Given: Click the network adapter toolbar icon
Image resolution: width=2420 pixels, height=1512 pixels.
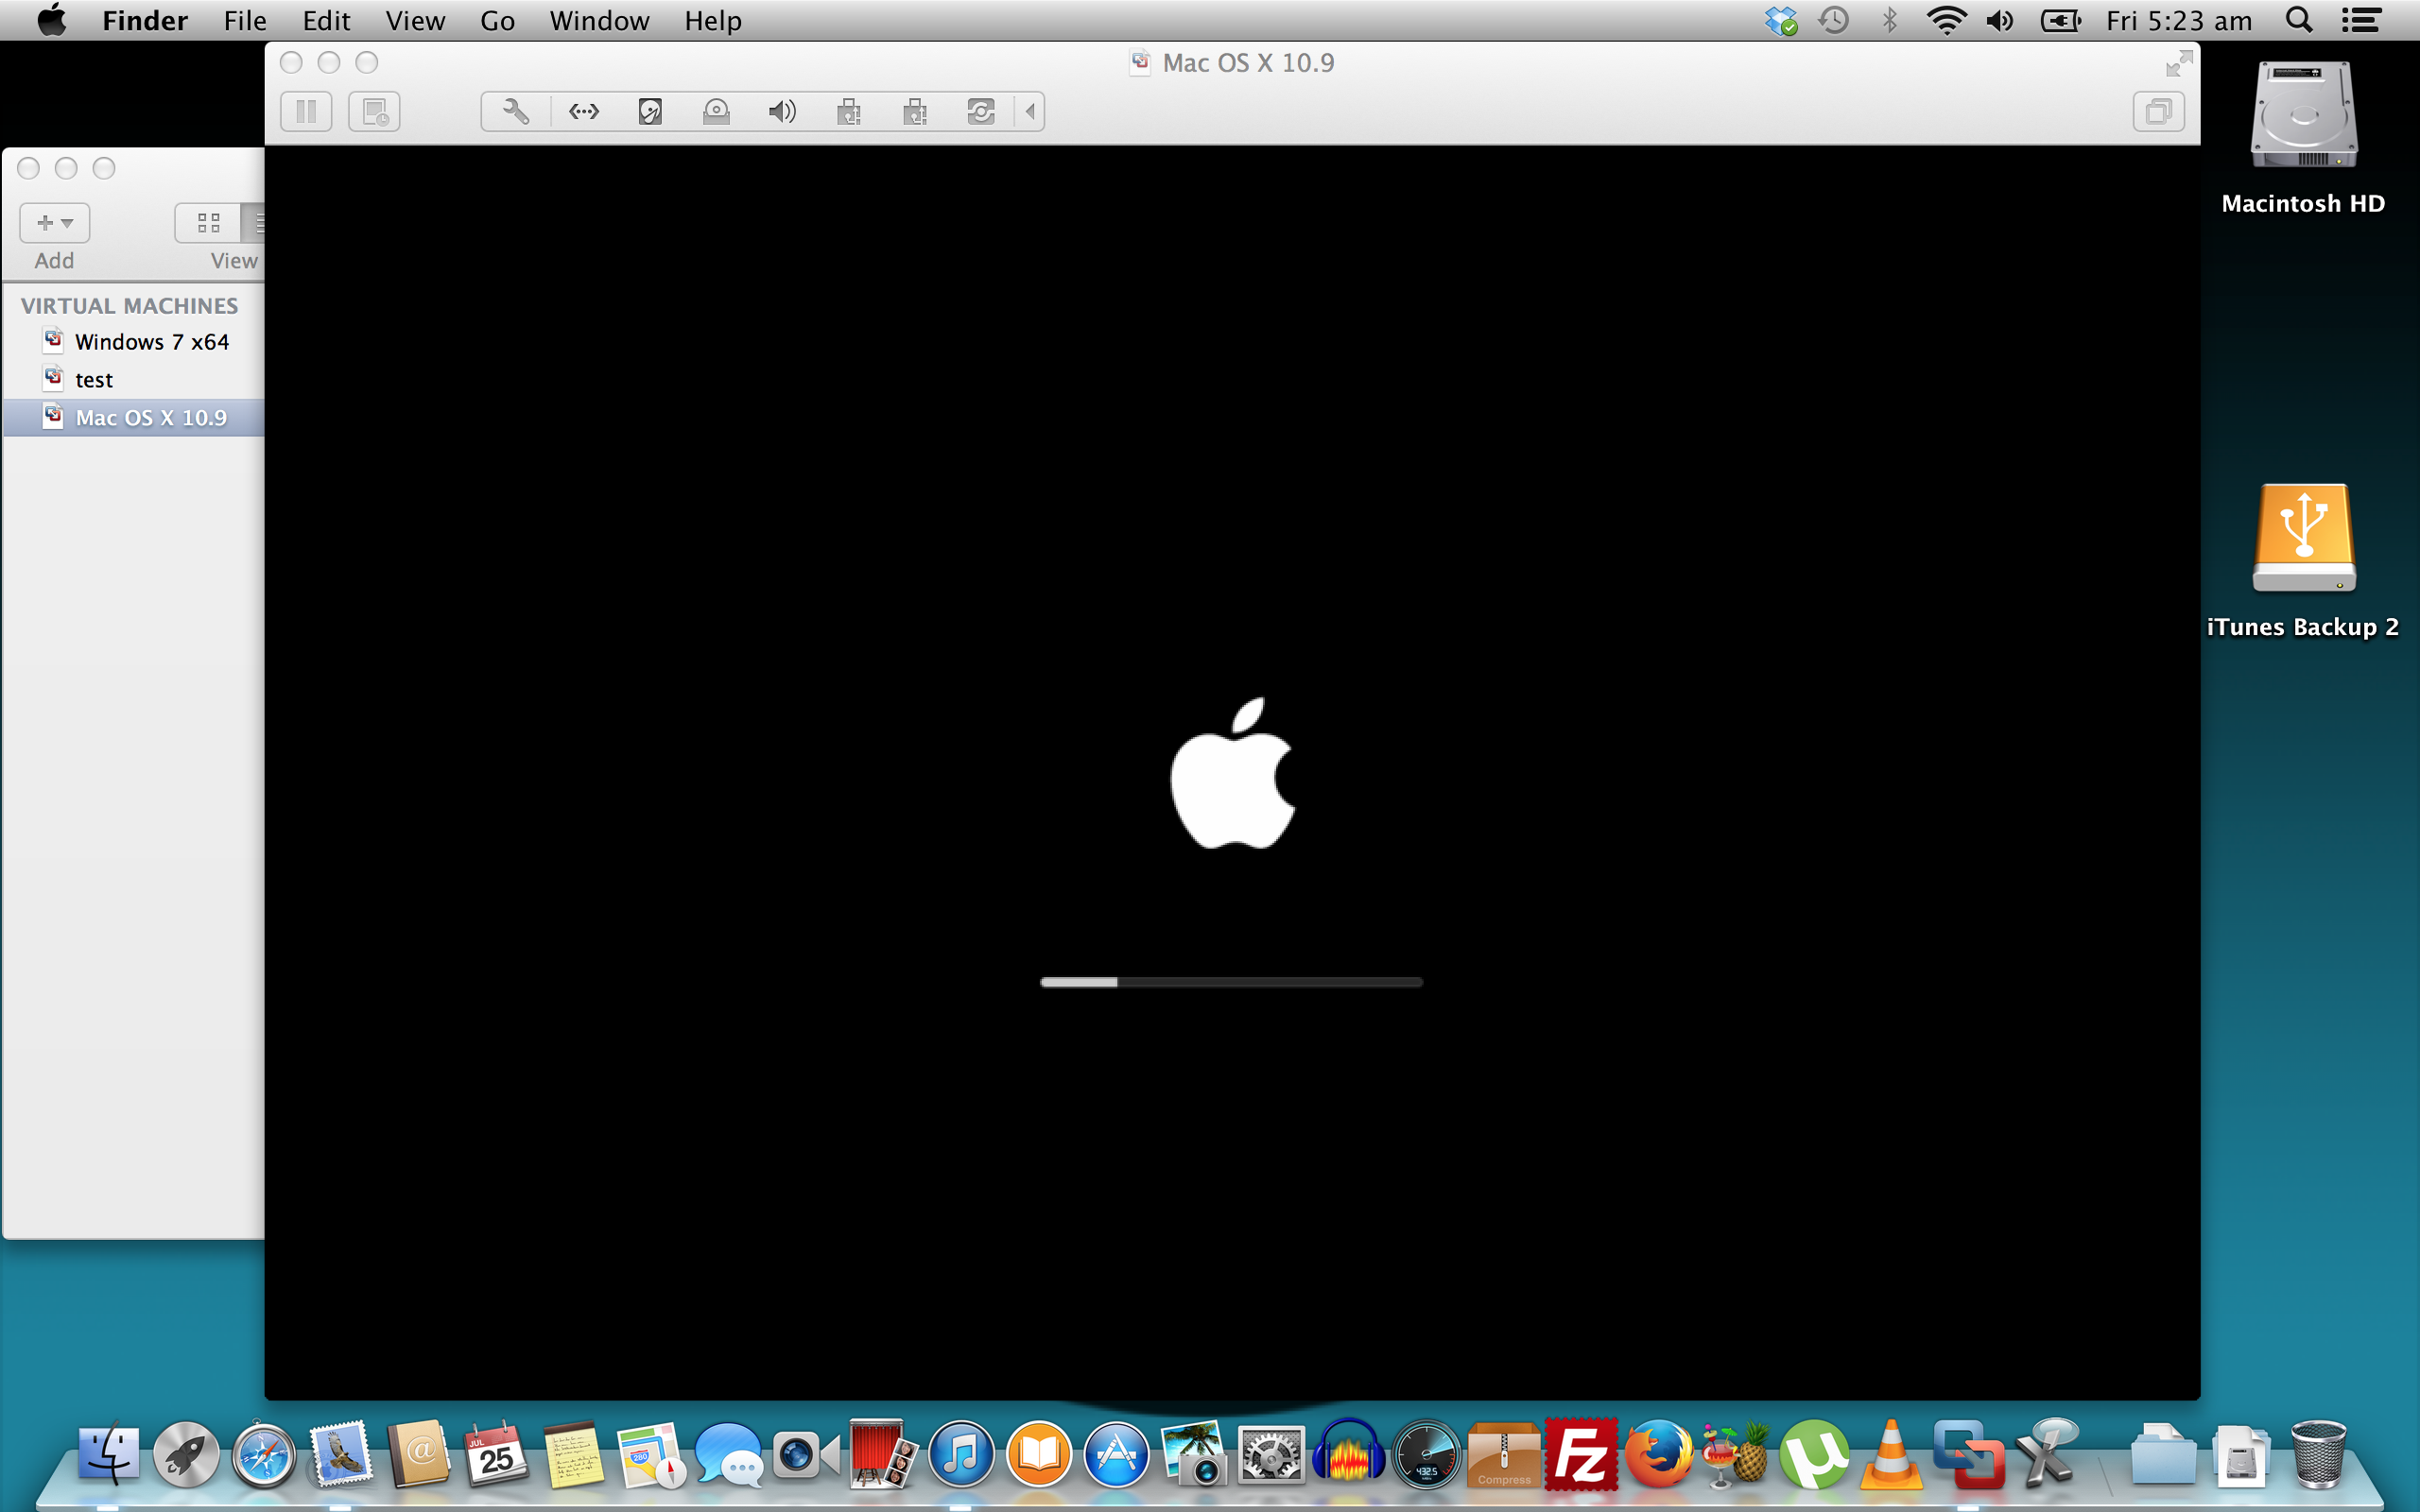Looking at the screenshot, I should 583,111.
